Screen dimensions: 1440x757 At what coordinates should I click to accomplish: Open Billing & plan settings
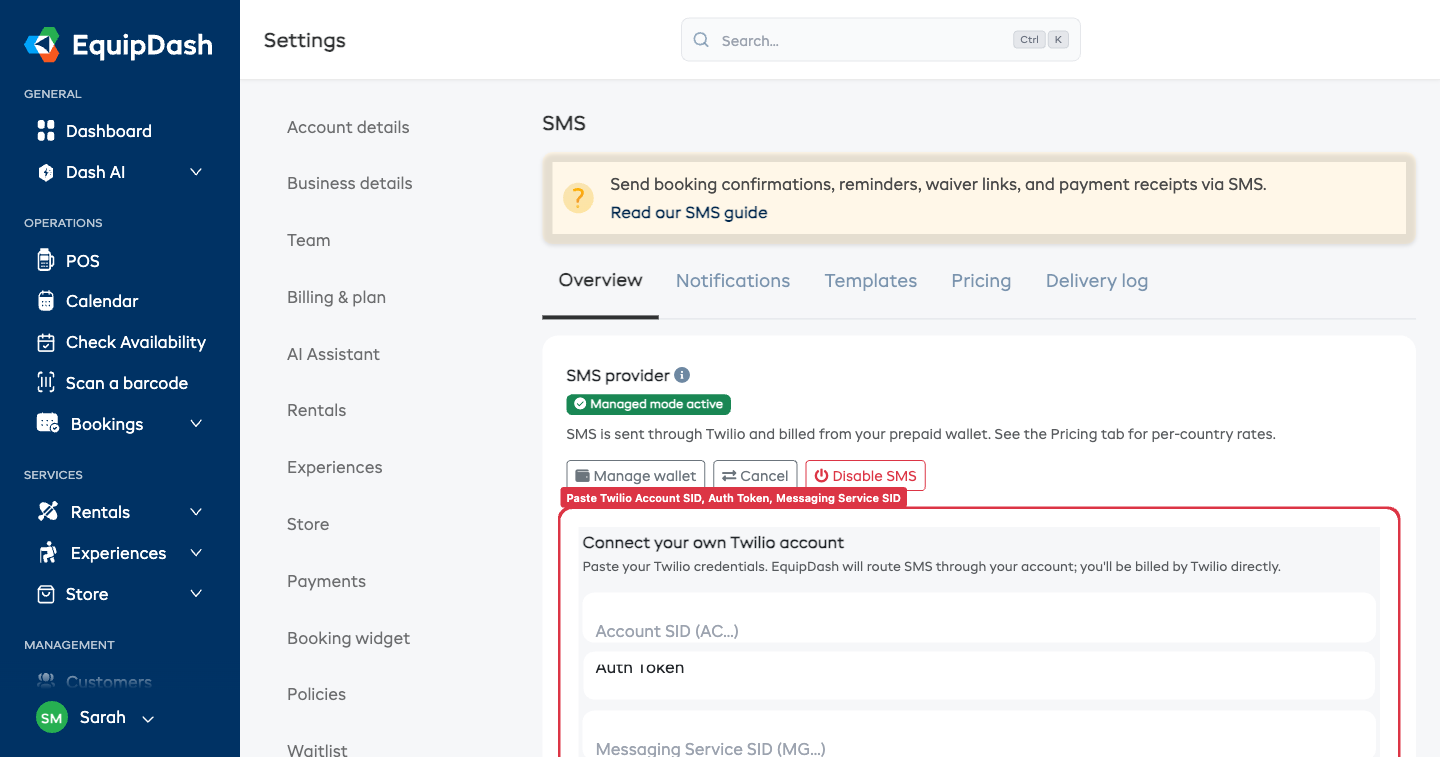point(336,297)
